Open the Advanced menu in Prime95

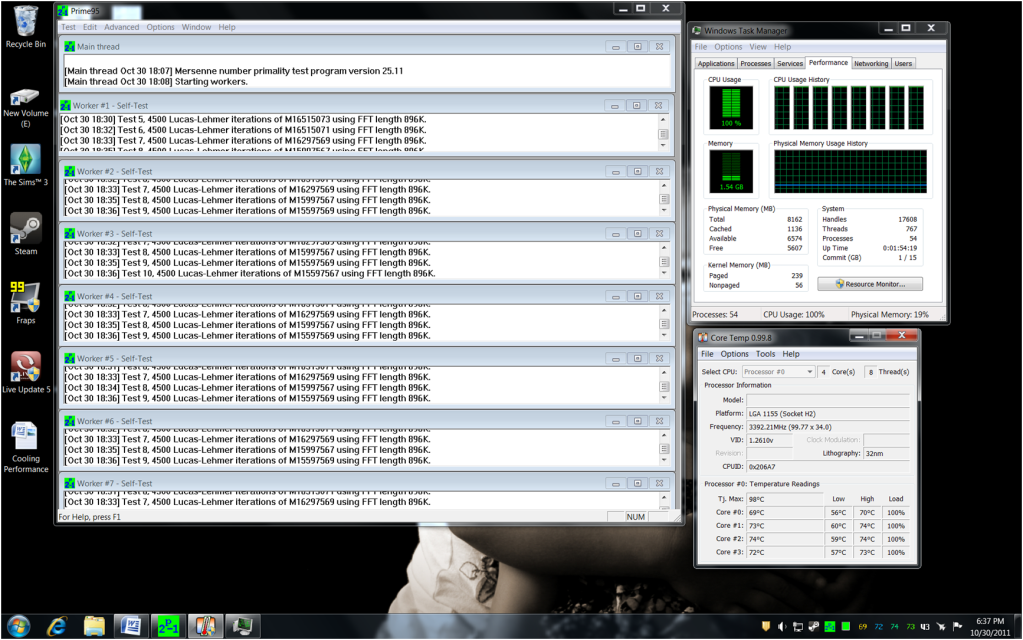[x=121, y=27]
